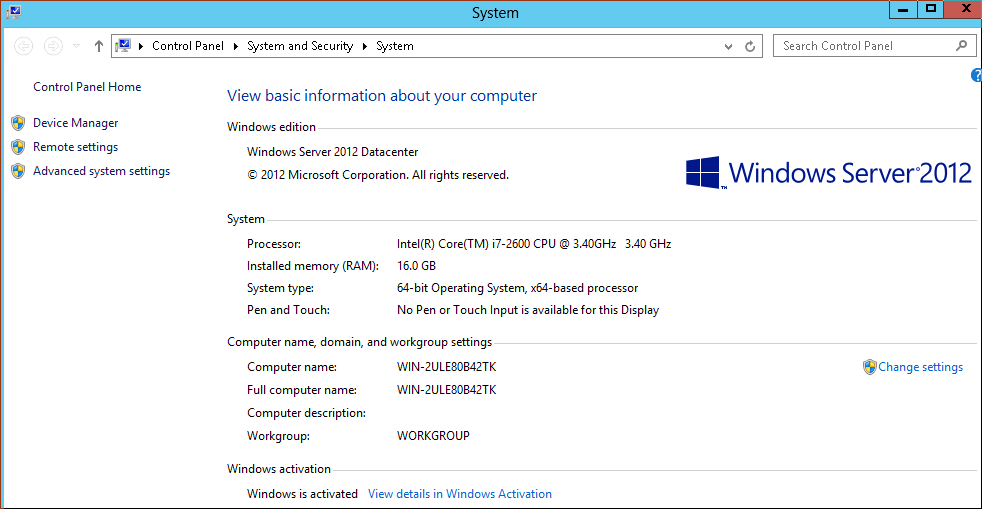
Task: Click the shield icon beside Device Manager
Action: [x=18, y=123]
